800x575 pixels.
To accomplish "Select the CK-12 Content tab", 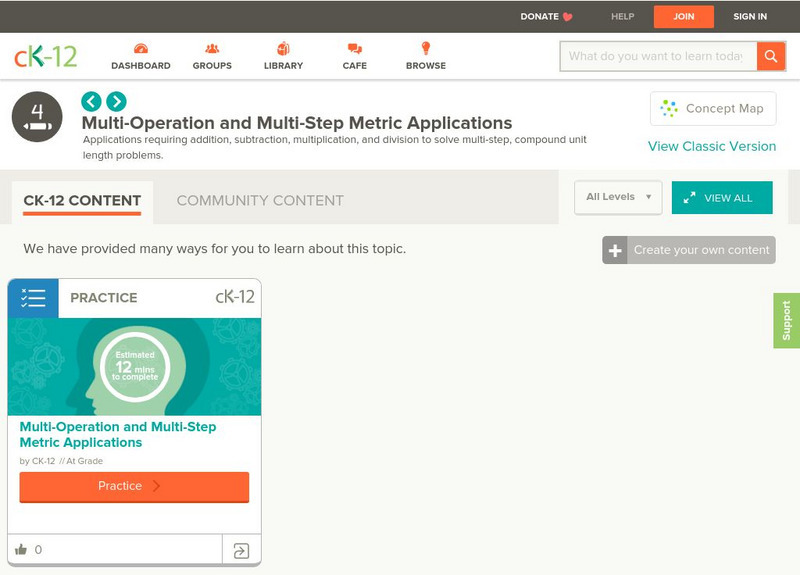I will click(x=82, y=200).
